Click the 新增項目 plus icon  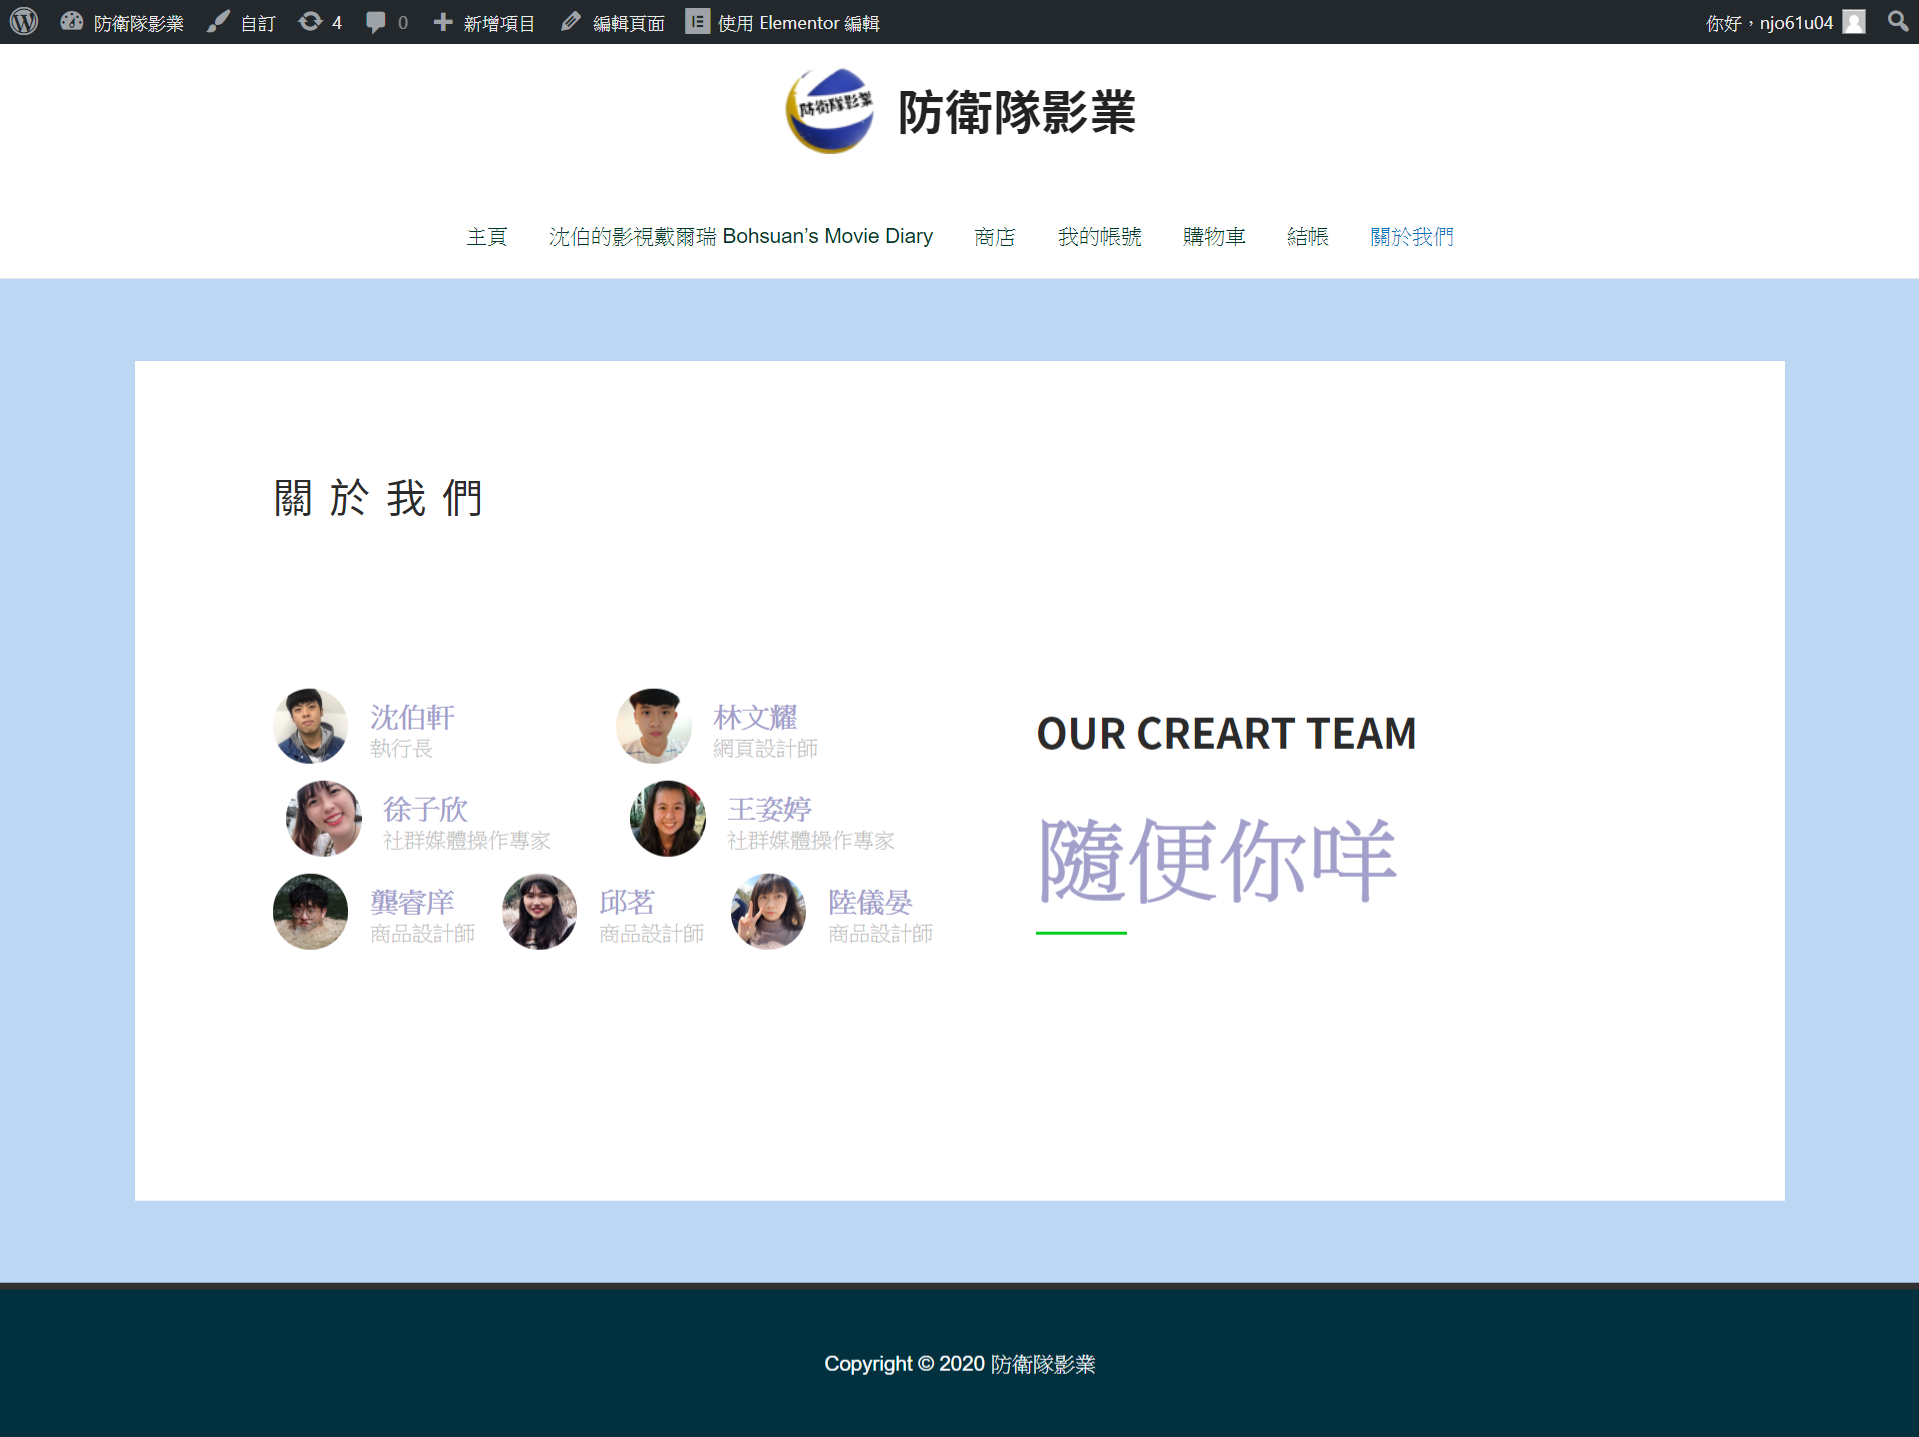(x=443, y=22)
